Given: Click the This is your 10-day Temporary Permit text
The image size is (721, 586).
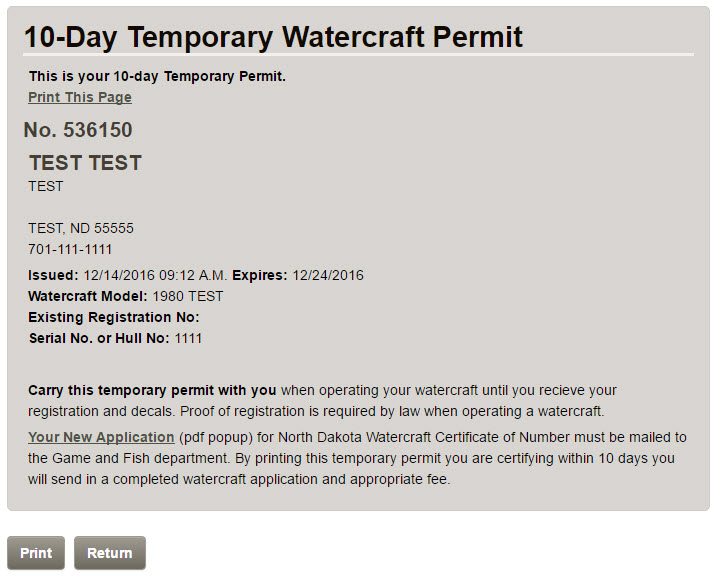Looking at the screenshot, I should [157, 76].
